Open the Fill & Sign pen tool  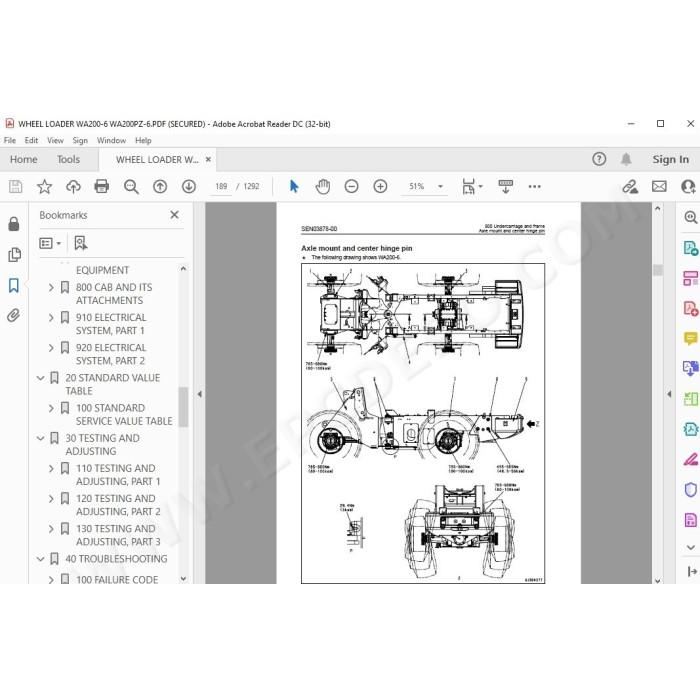(690, 460)
